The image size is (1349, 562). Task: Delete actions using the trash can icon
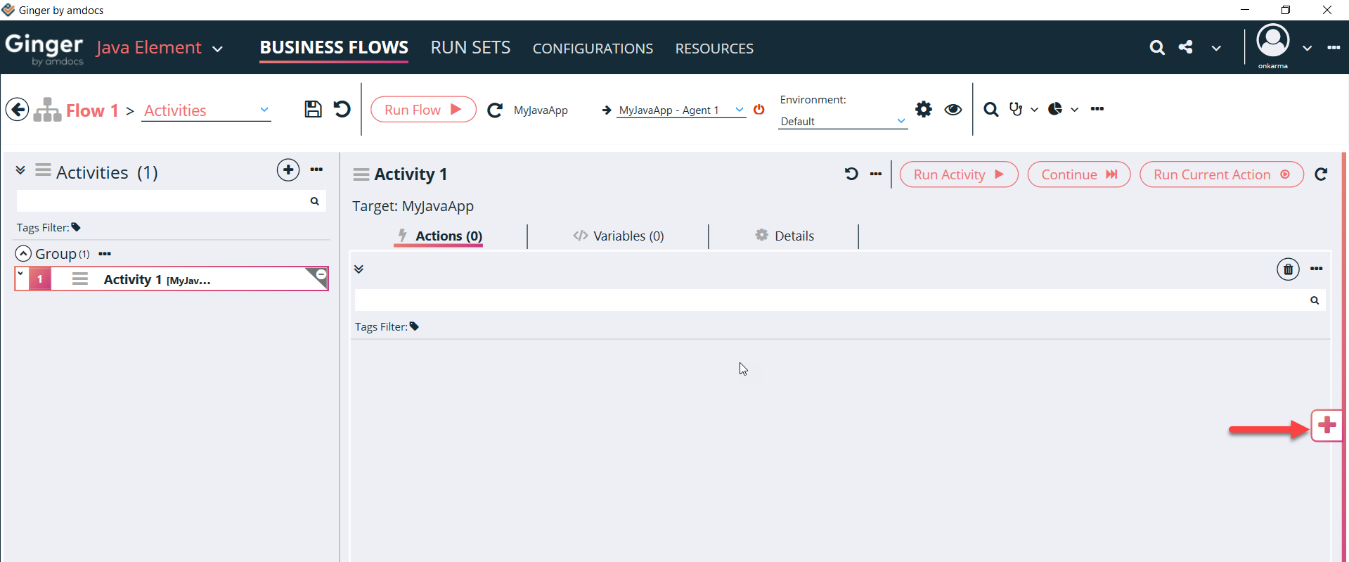click(1288, 269)
